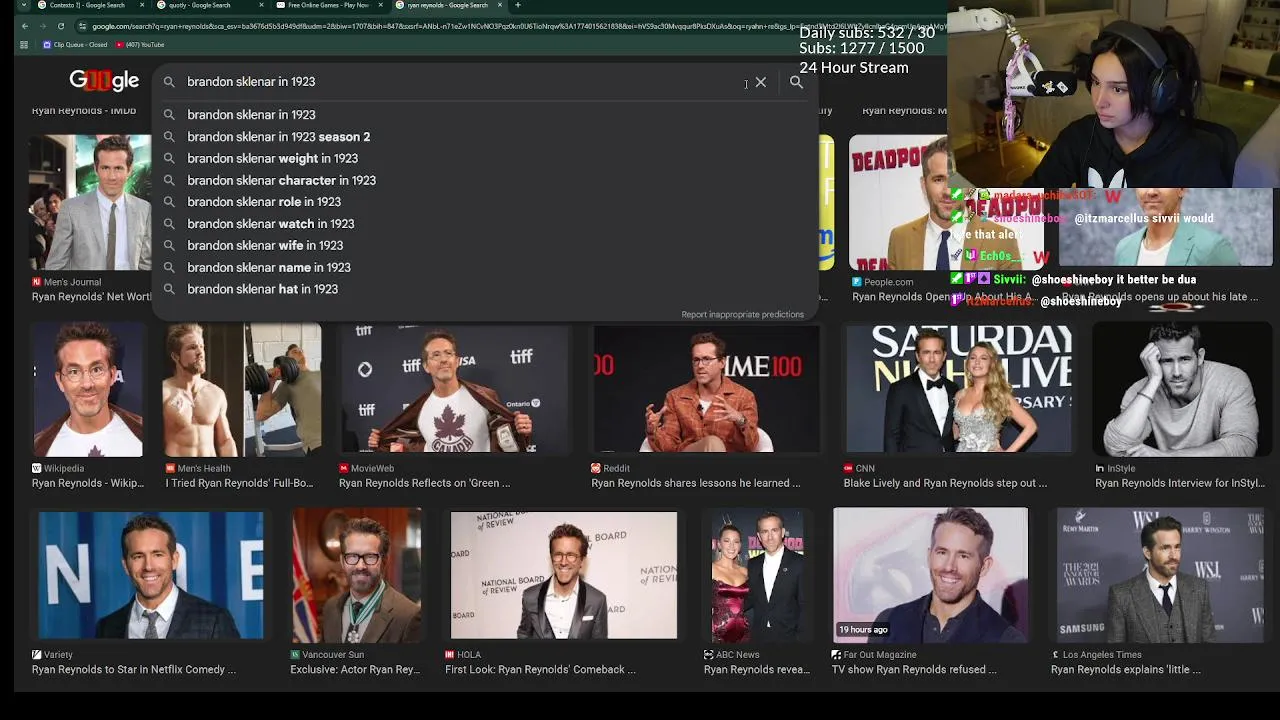Screen dimensions: 1280x720
Task: Click 'First Look: Ryan Reynolds' Comeback' title
Action: point(540,669)
